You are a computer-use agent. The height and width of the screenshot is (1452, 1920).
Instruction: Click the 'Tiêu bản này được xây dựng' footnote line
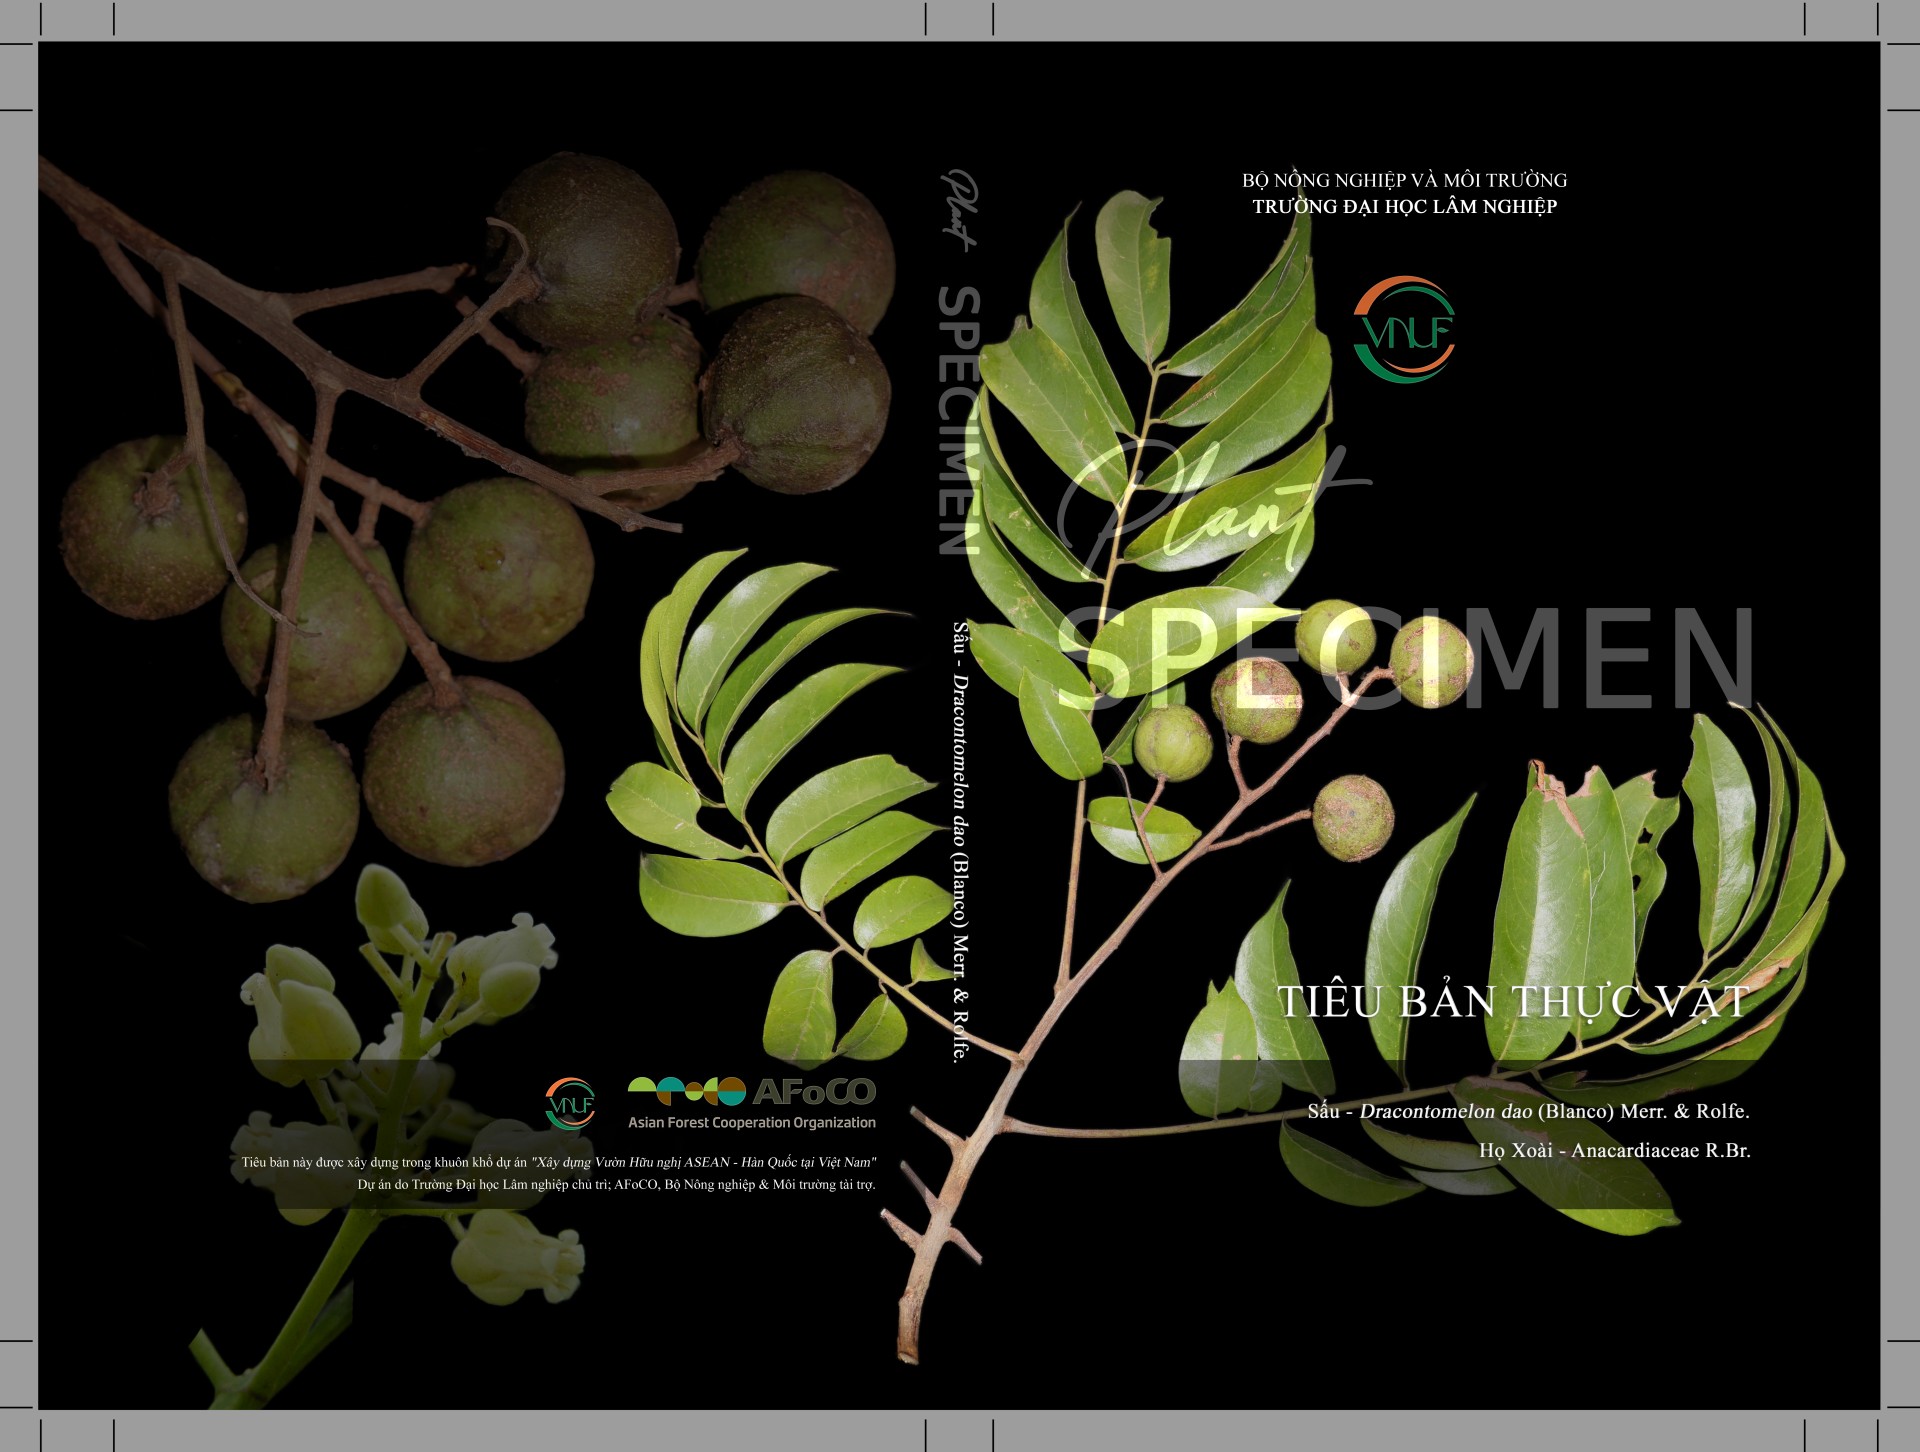pos(559,1162)
